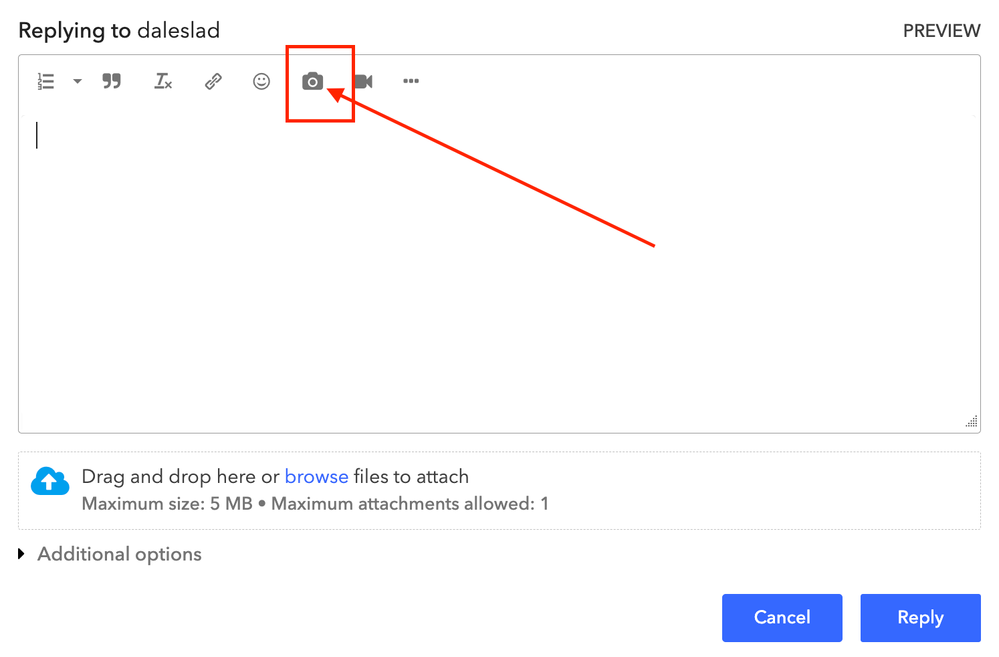Open the emoji smiley picker

261,82
